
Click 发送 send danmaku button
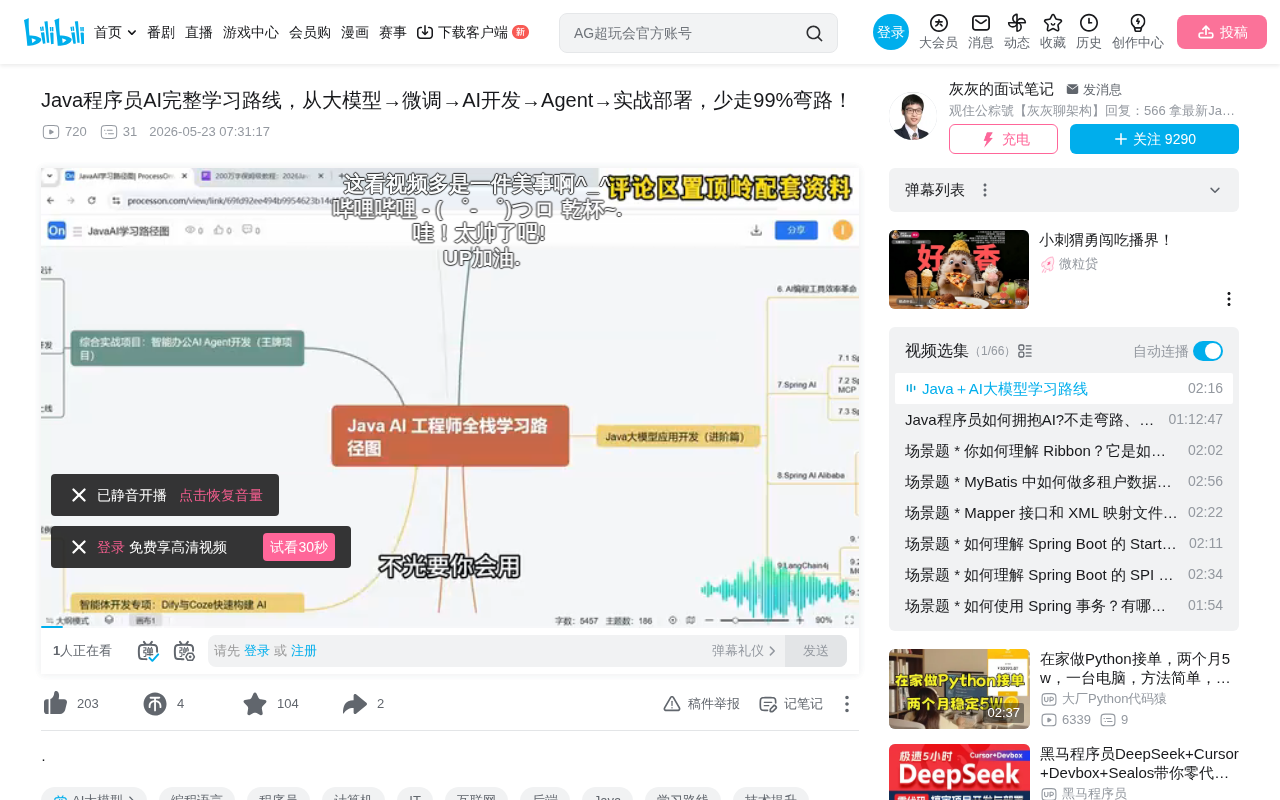pyautogui.click(x=816, y=651)
